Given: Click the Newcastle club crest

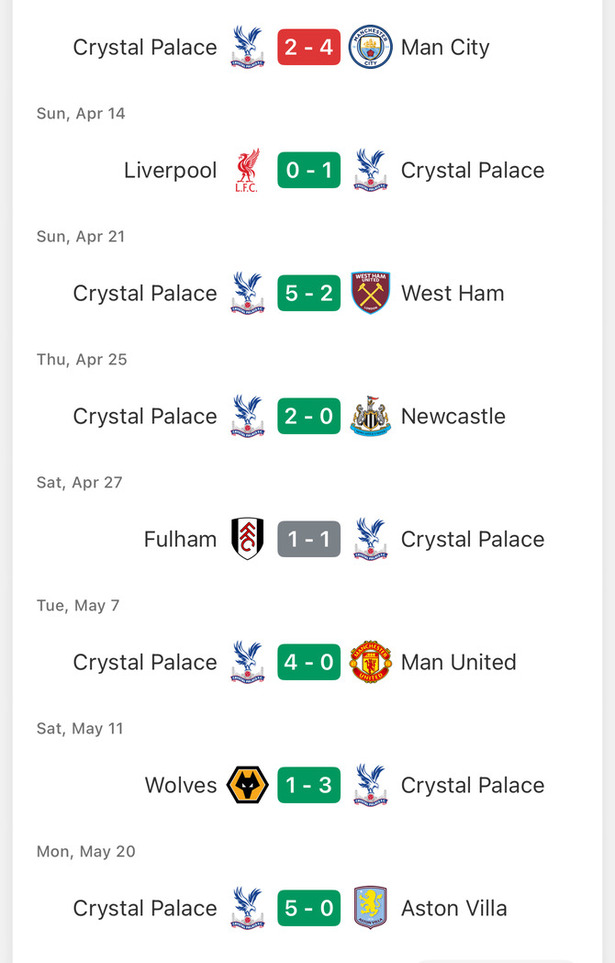Looking at the screenshot, I should click(x=370, y=416).
